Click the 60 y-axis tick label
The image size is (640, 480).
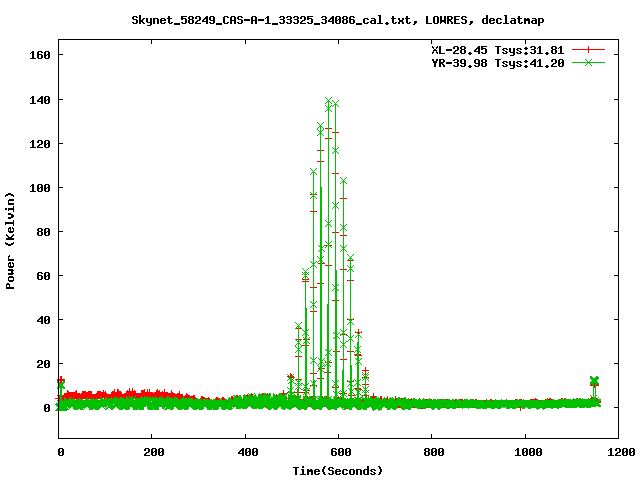(43, 276)
